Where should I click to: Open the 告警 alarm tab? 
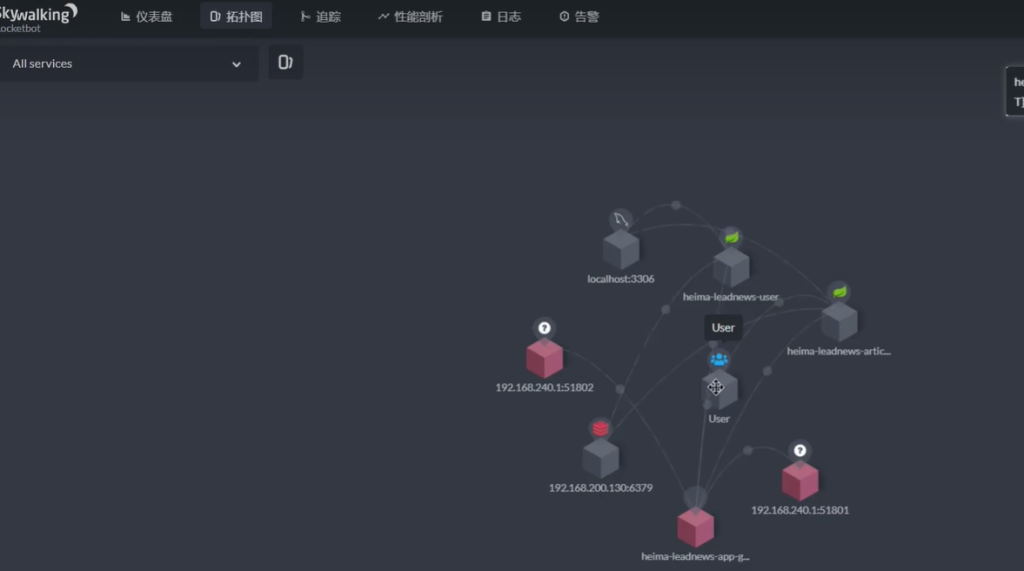point(579,17)
